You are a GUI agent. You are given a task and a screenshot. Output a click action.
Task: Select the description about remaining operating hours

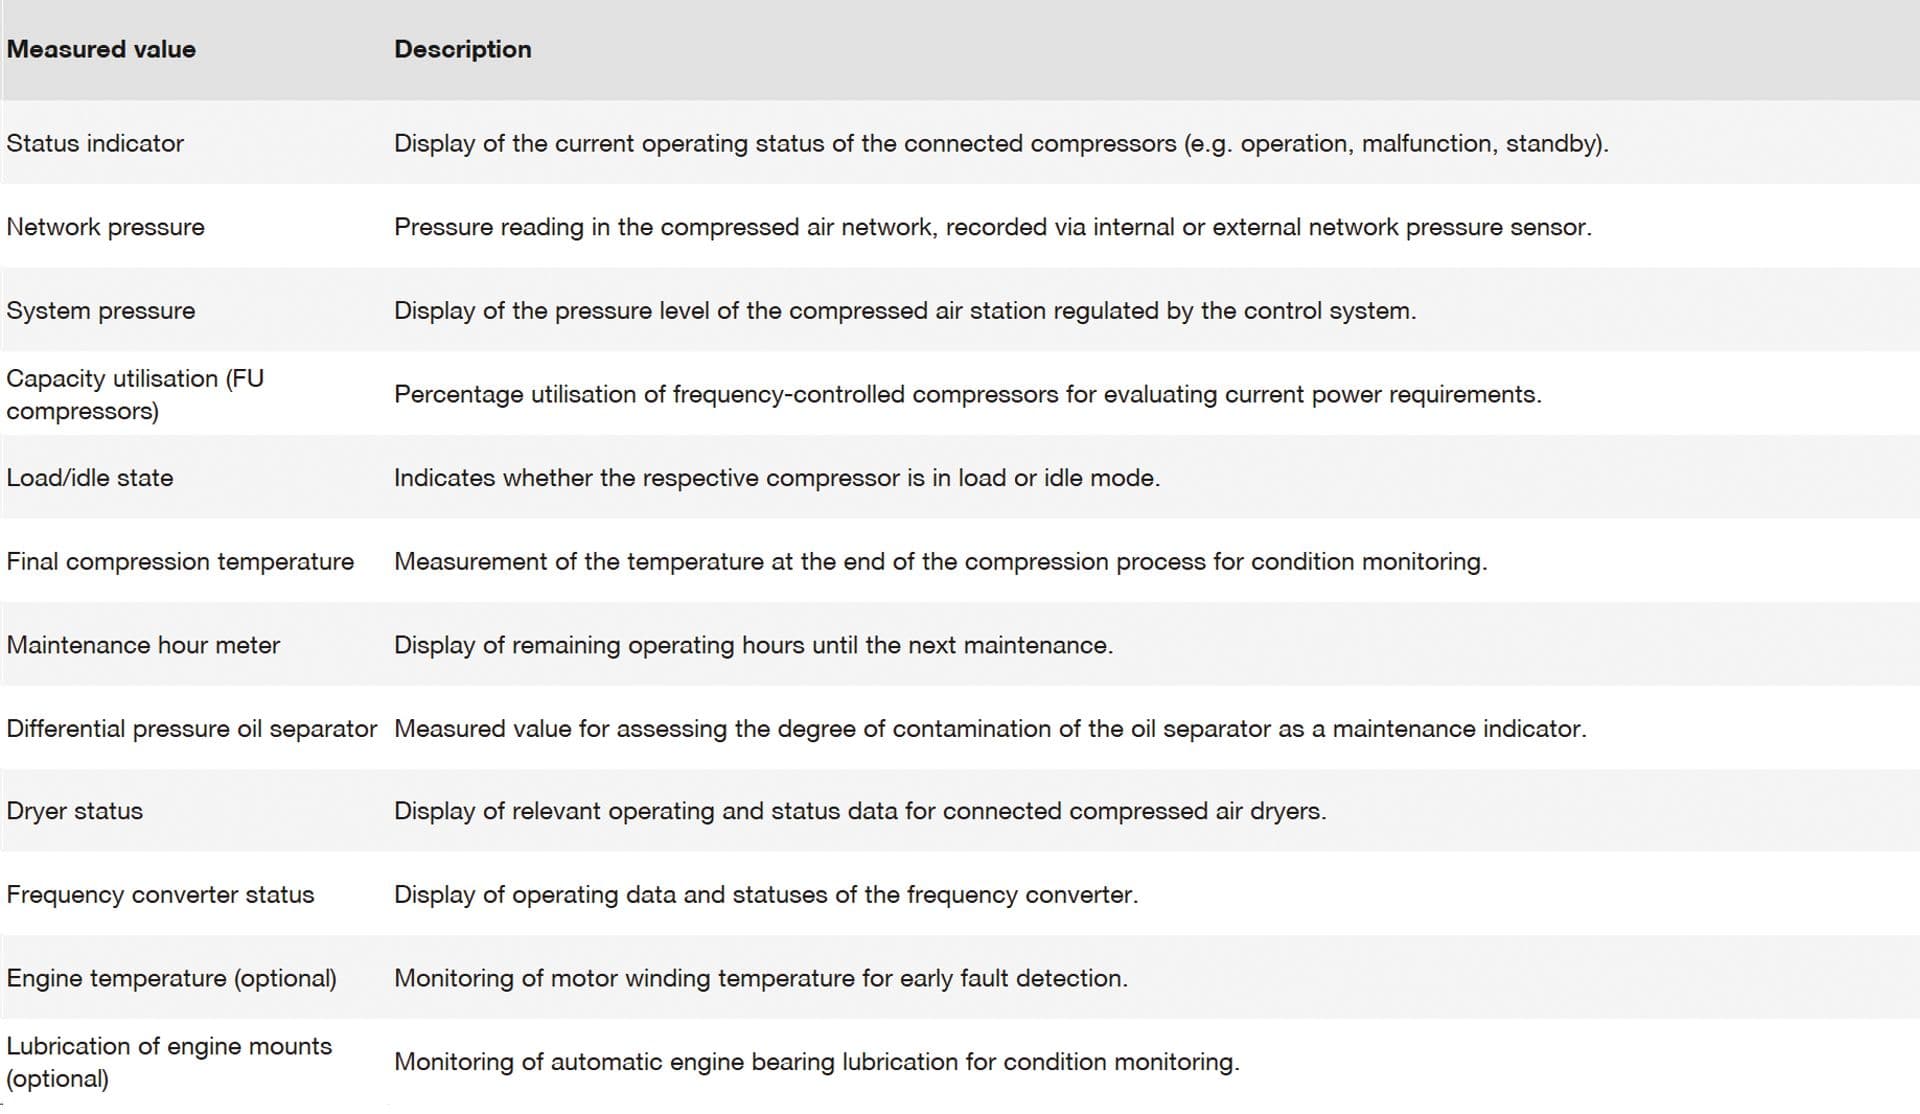(753, 645)
